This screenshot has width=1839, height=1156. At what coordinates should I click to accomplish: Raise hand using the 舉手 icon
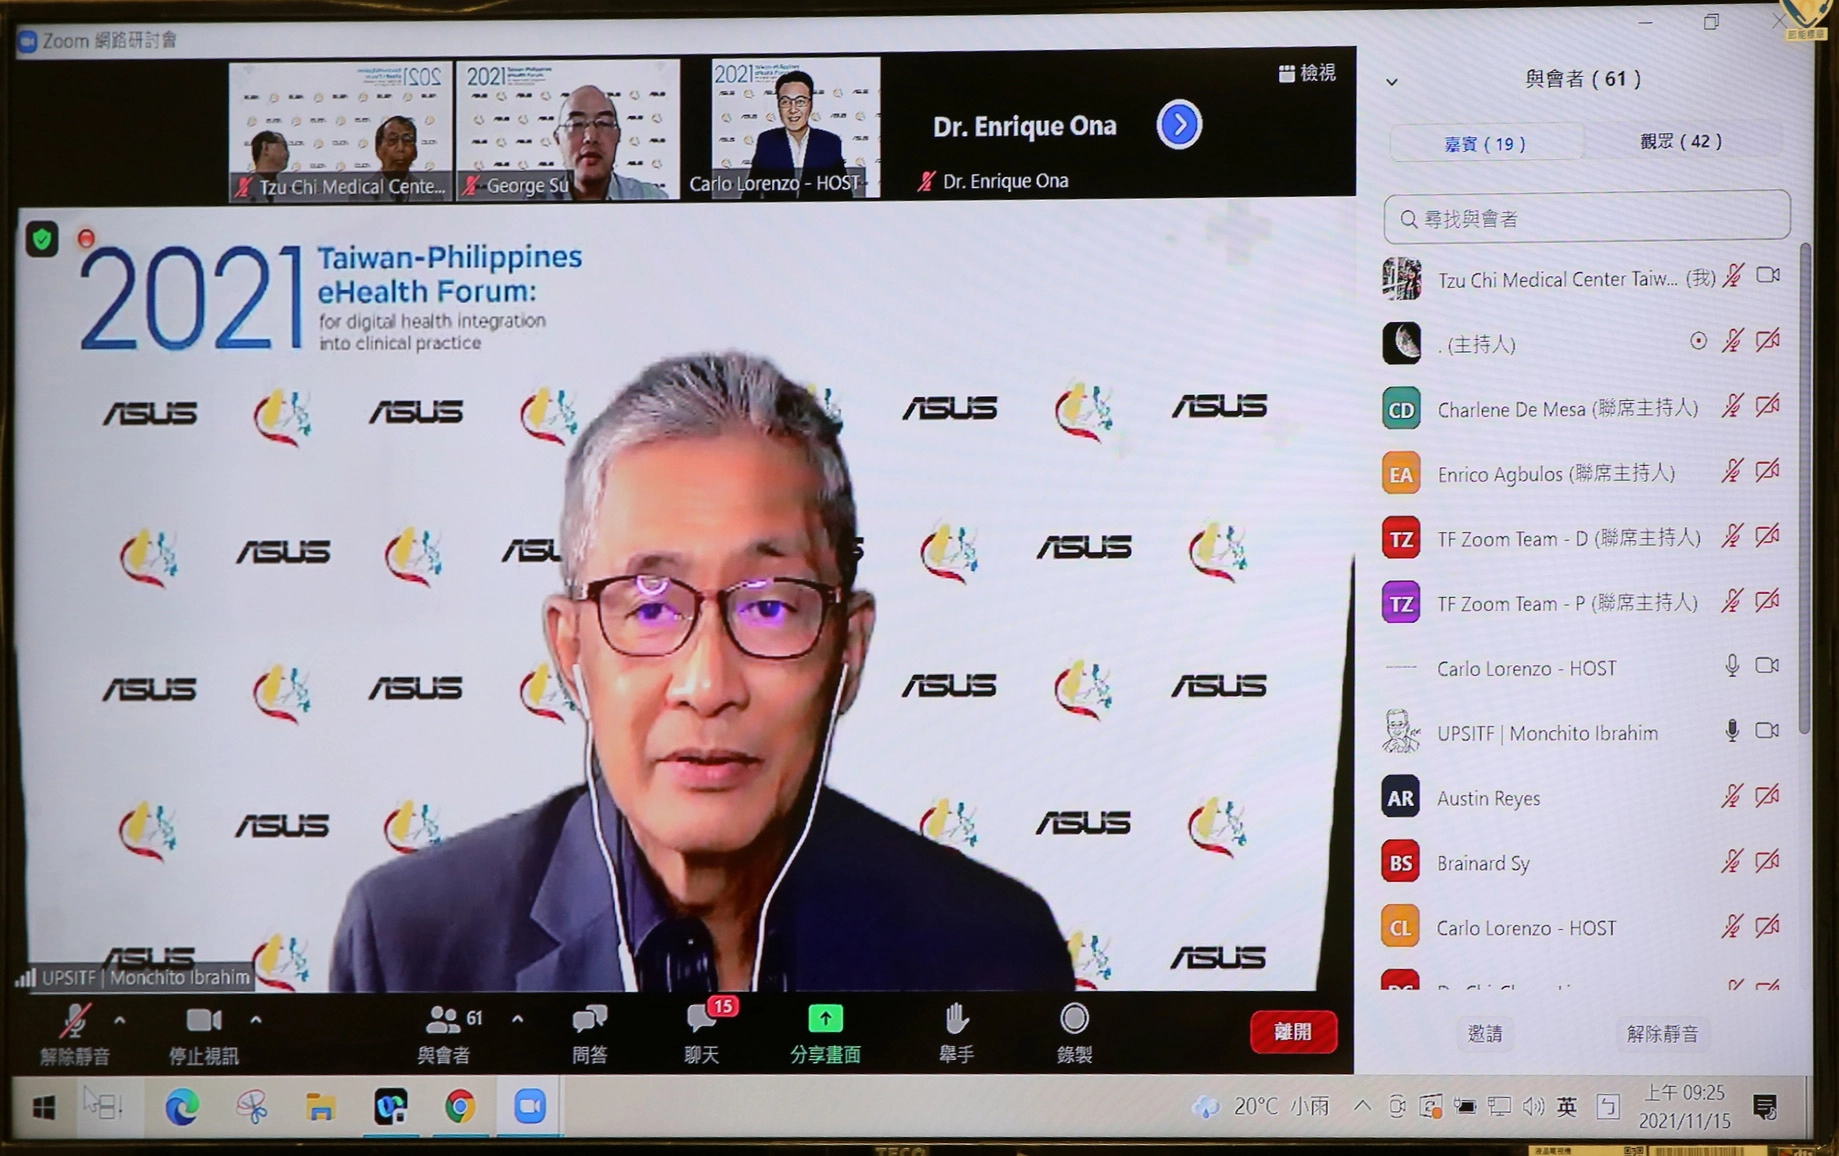956,1019
